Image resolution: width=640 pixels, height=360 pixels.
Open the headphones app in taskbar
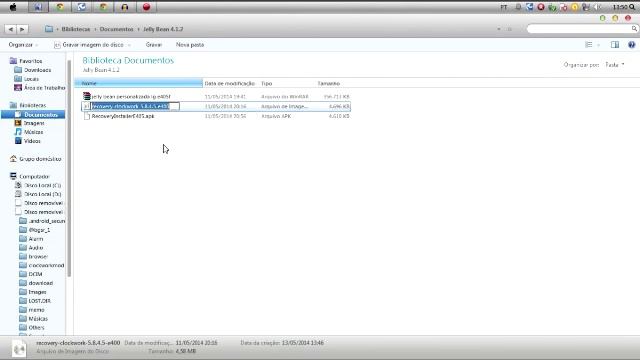(x=124, y=7)
